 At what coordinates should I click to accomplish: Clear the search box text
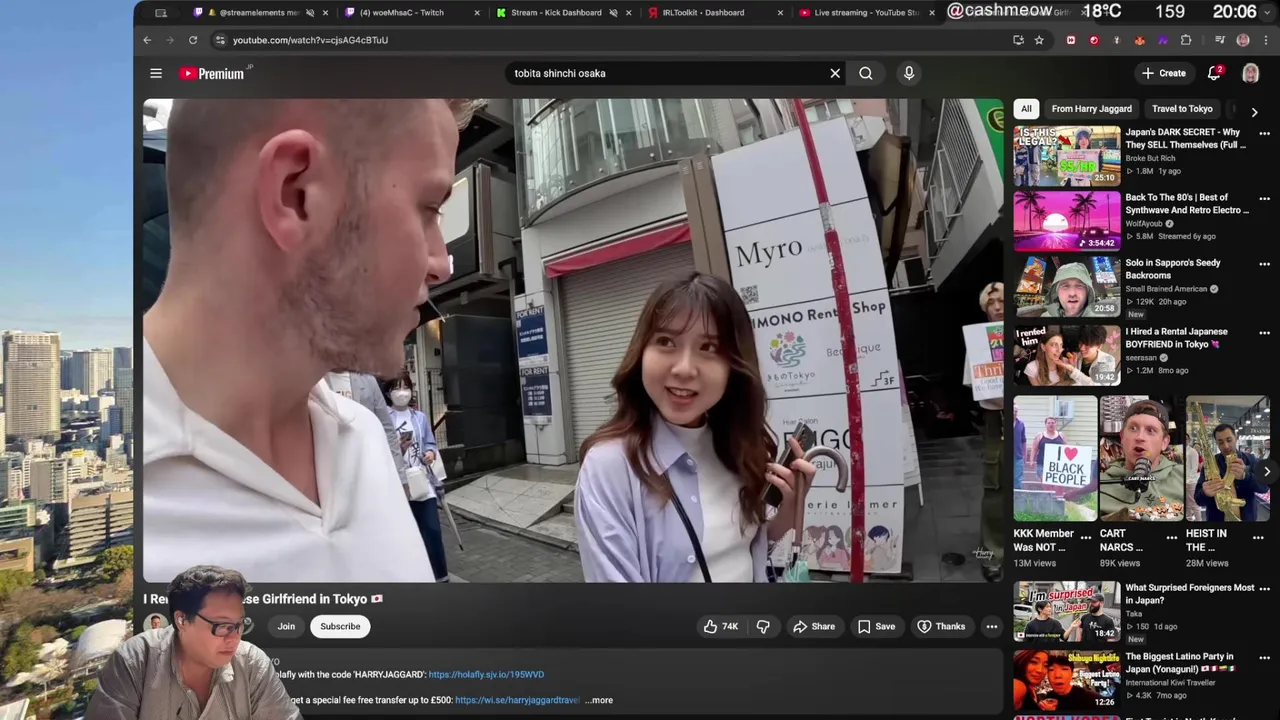click(835, 73)
